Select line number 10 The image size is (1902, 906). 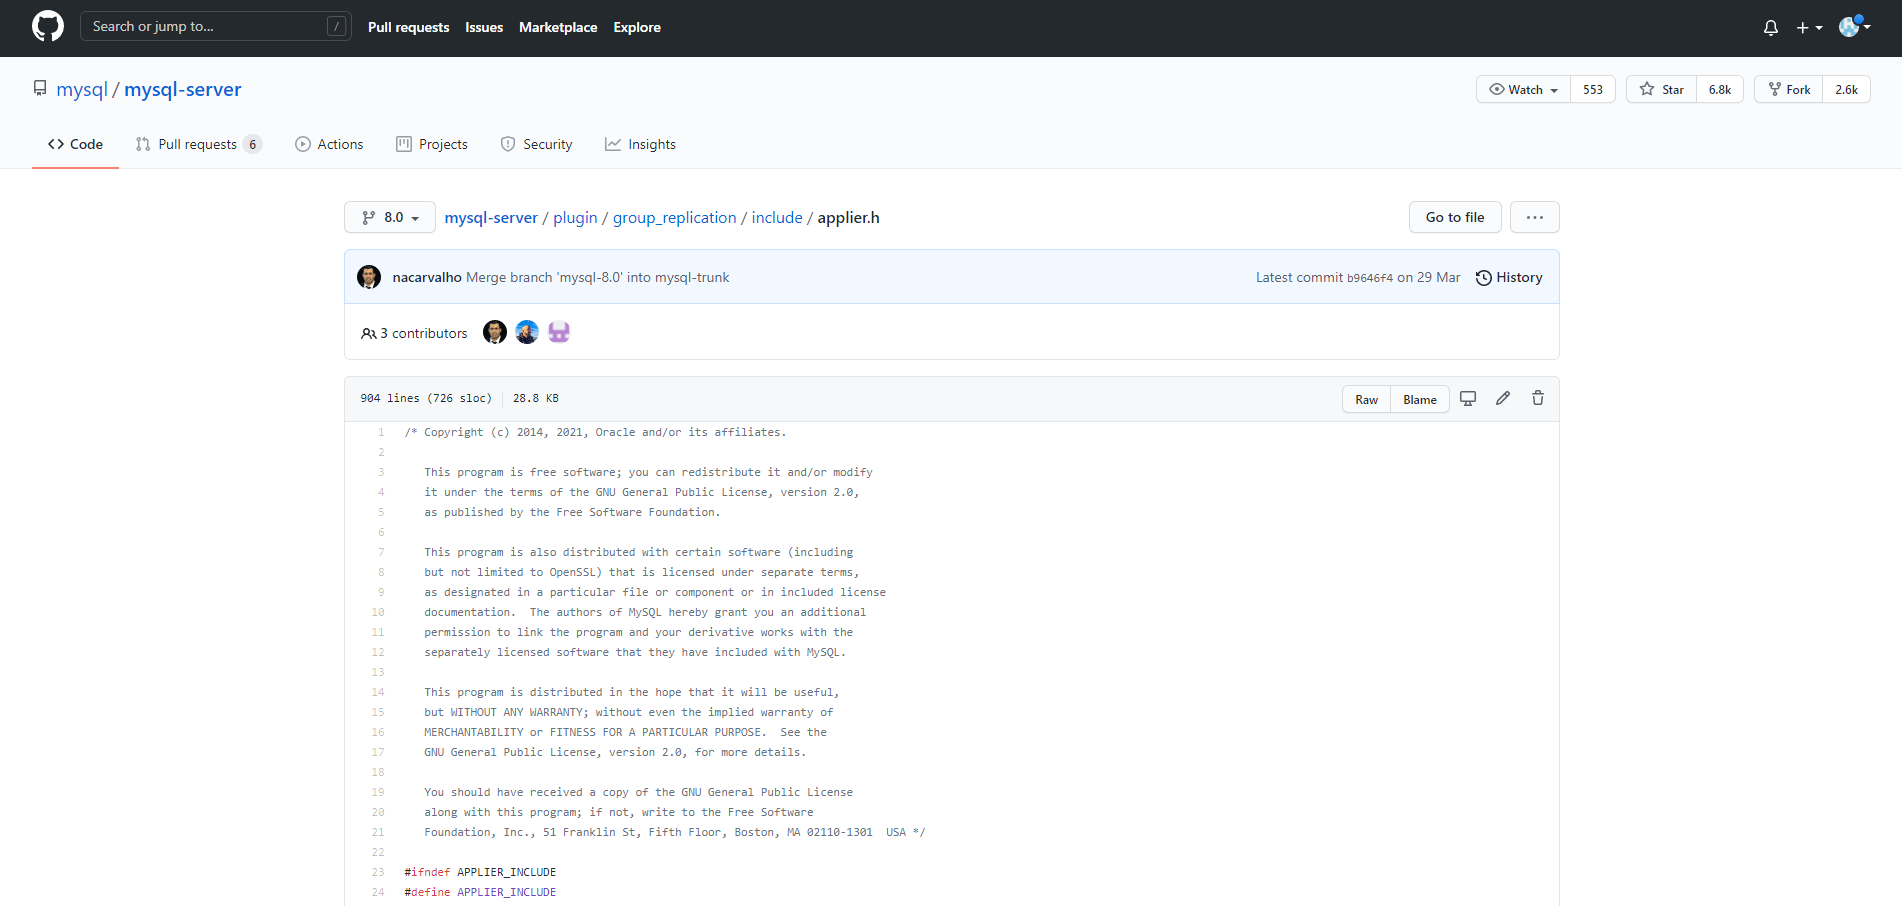(x=378, y=612)
